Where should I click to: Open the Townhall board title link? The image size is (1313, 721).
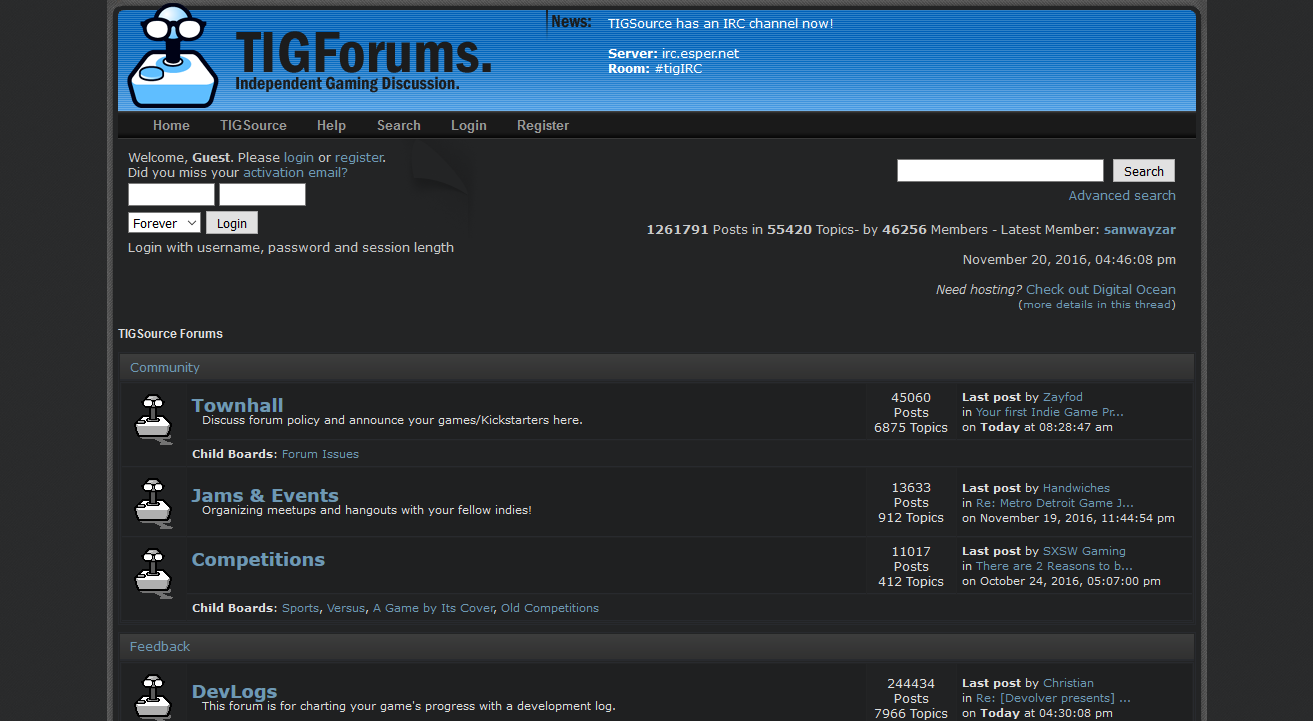coord(237,405)
